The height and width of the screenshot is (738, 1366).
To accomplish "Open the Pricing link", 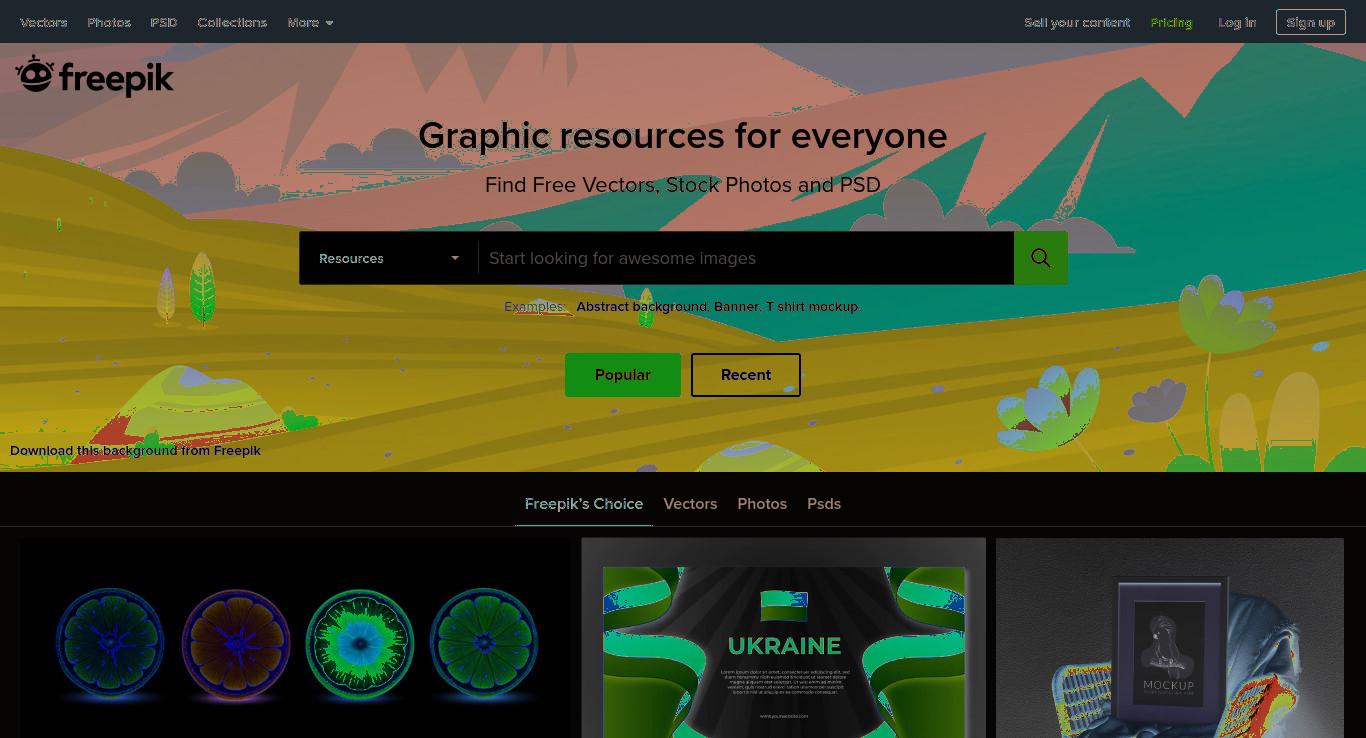I will click(1171, 22).
